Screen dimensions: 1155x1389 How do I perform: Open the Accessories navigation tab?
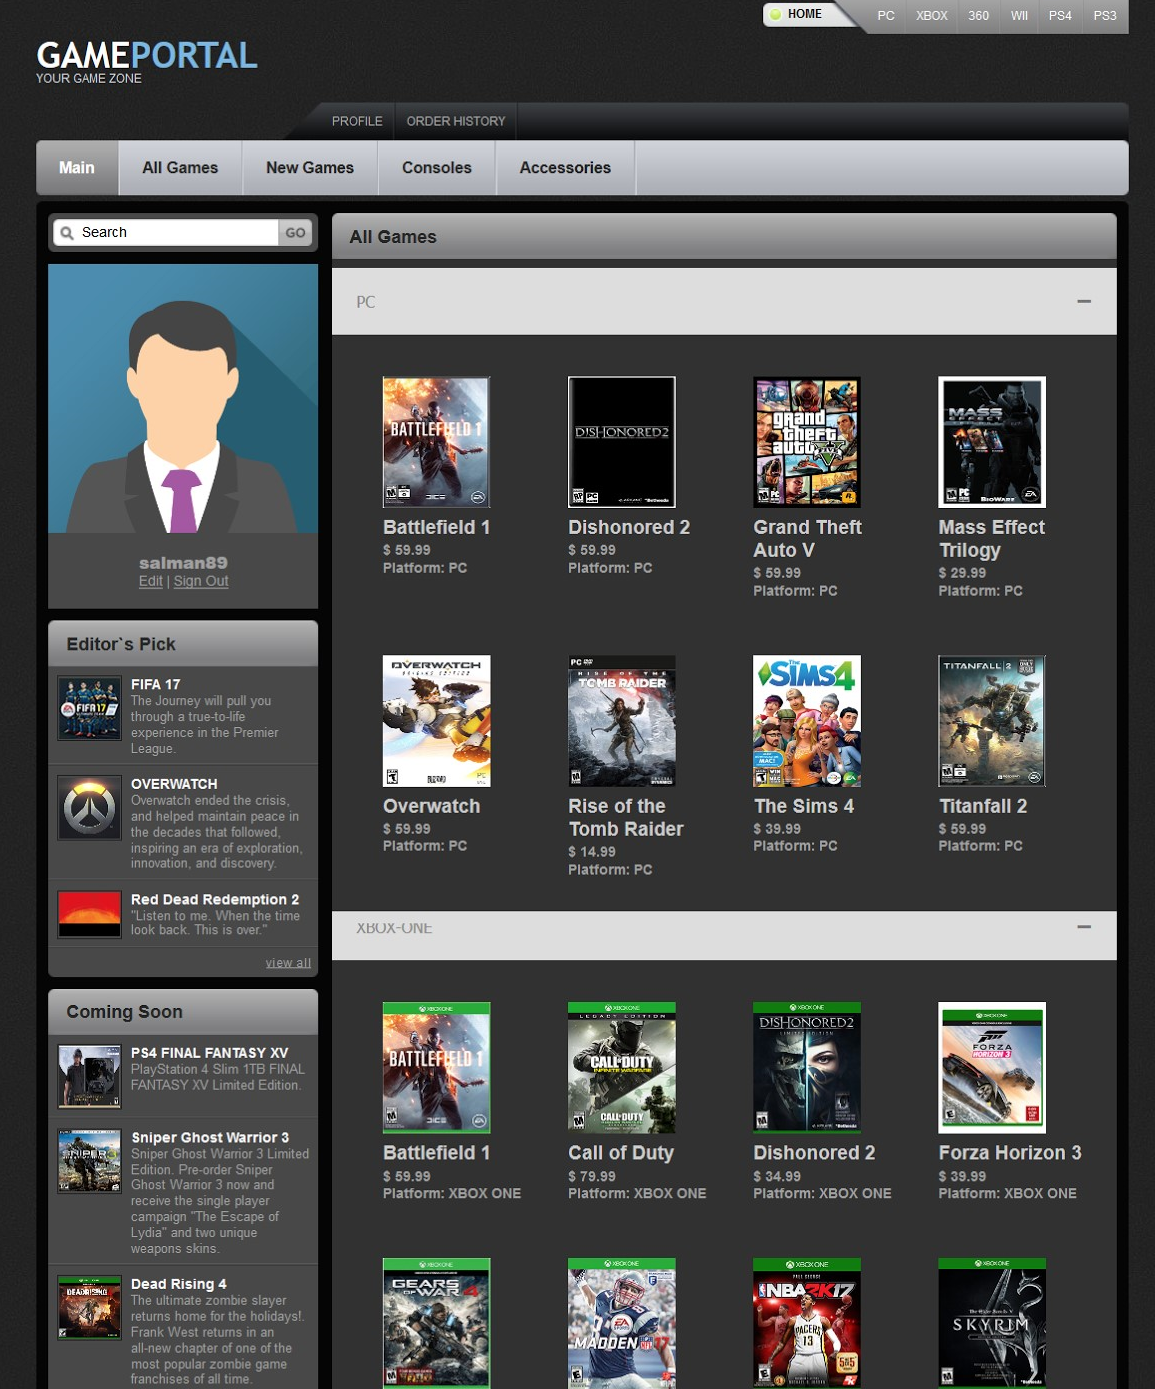point(565,168)
